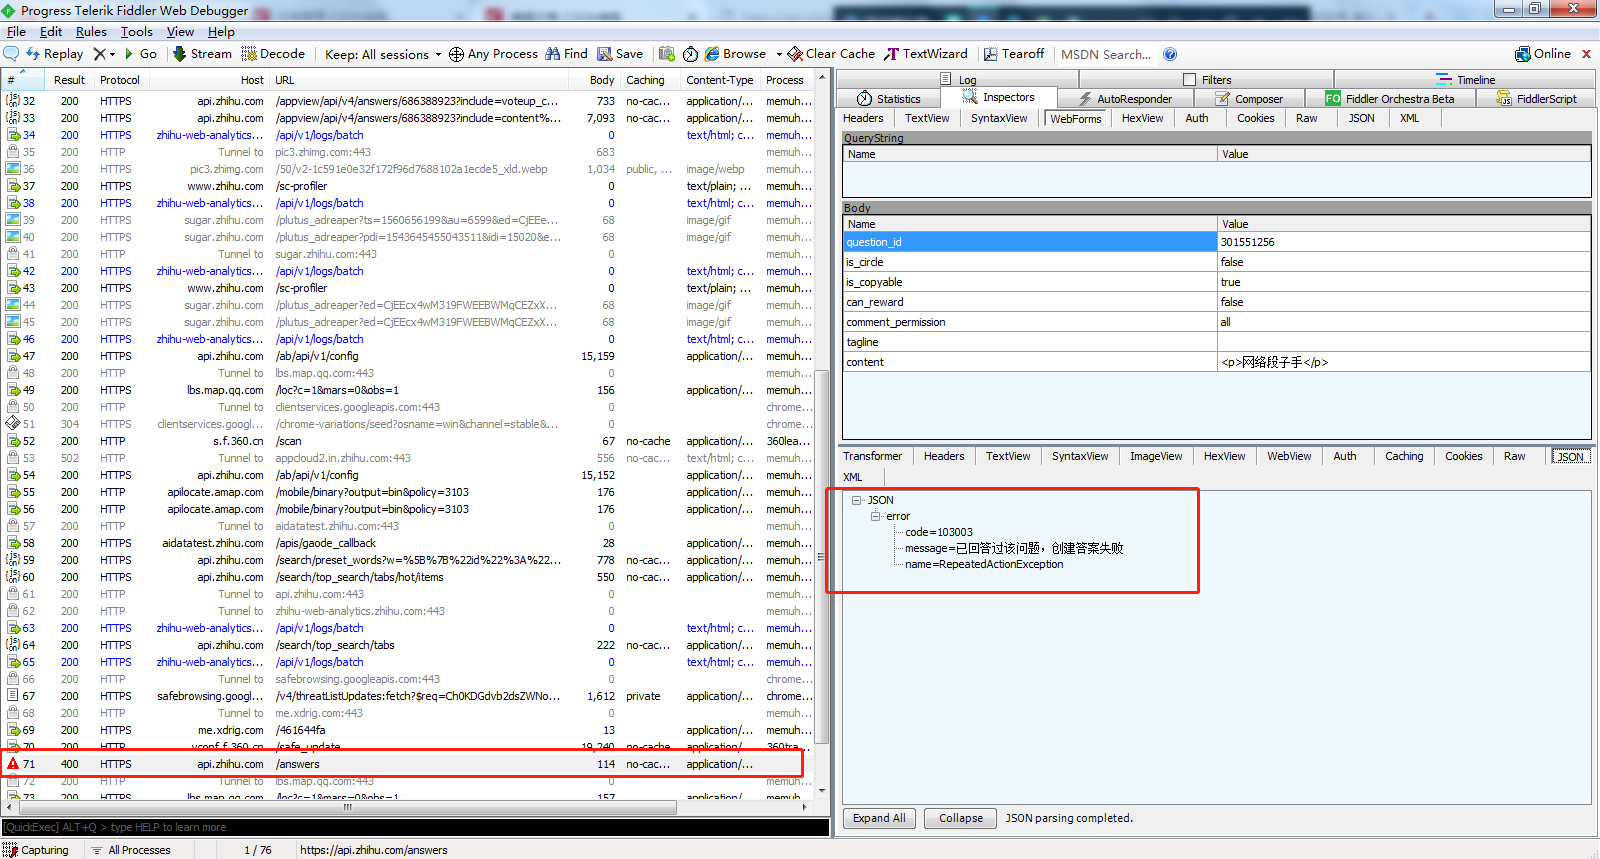The height and width of the screenshot is (859, 1600).
Task: Select response XML tab
Action: point(853,477)
